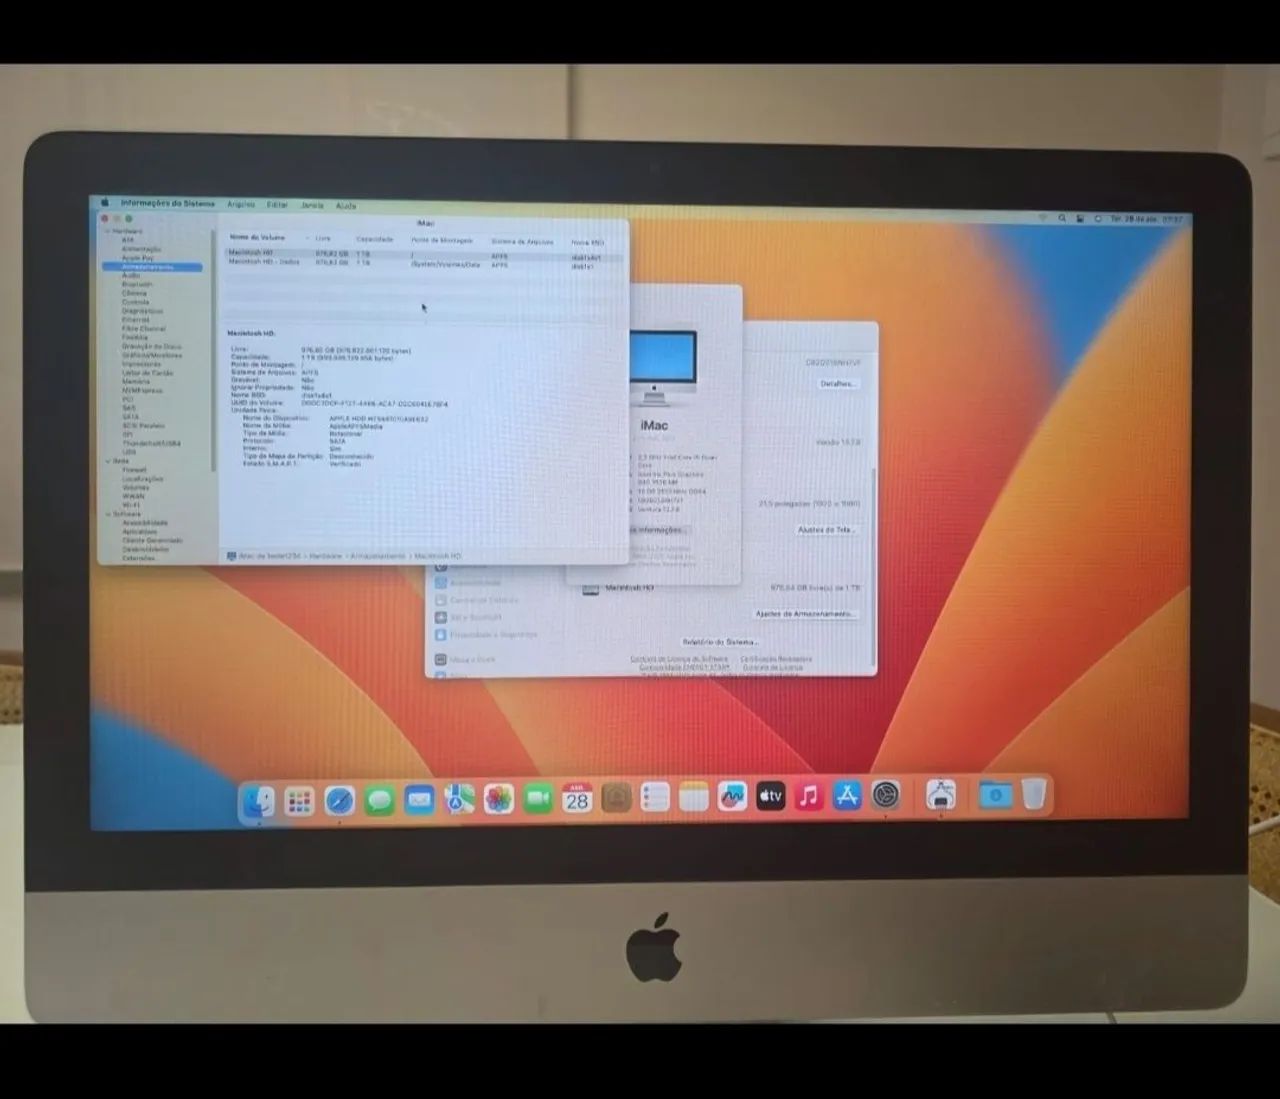Open the Apple menu
Screen dimensions: 1280x1099
[x=105, y=202]
